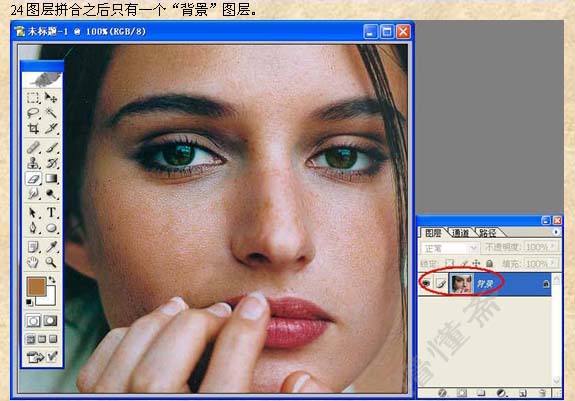This screenshot has width=575, height=401.
Task: Hide the 背景 layer with eye icon
Action: pos(426,283)
